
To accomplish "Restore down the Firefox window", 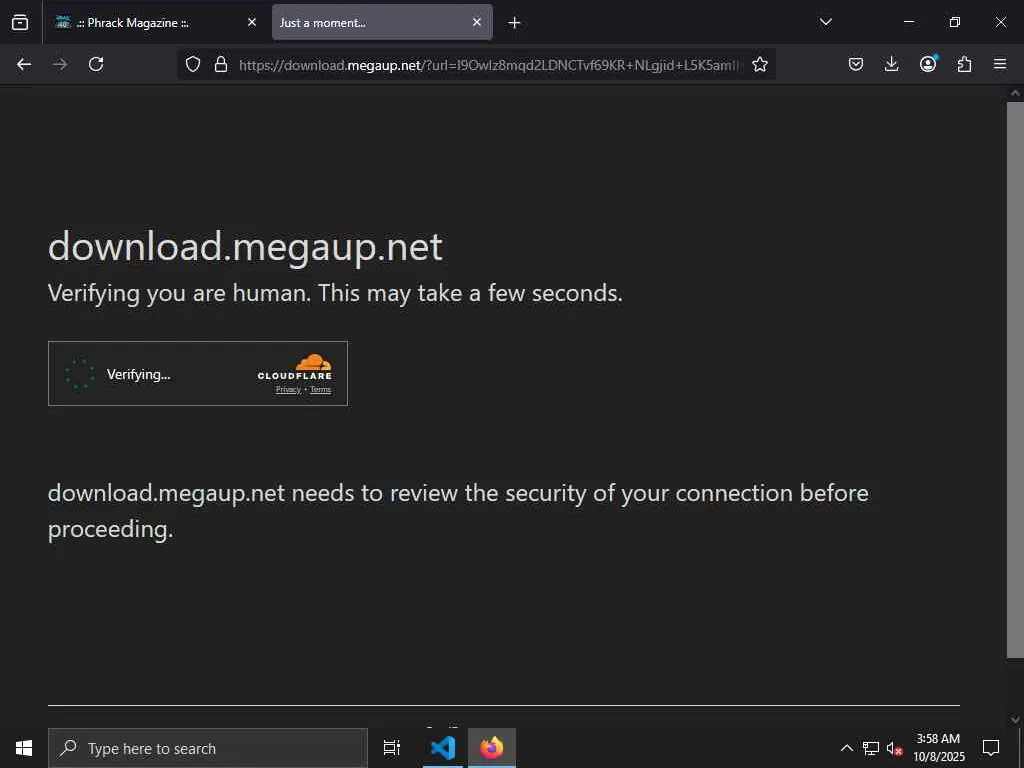I will pos(955,22).
